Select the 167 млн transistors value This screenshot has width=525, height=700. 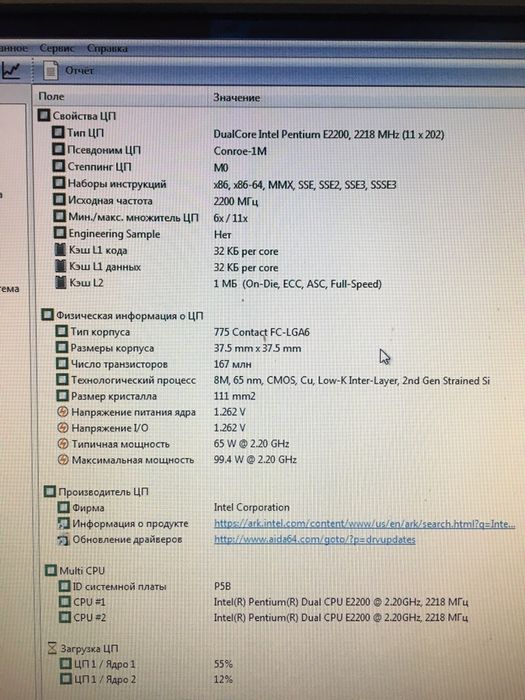(x=233, y=364)
